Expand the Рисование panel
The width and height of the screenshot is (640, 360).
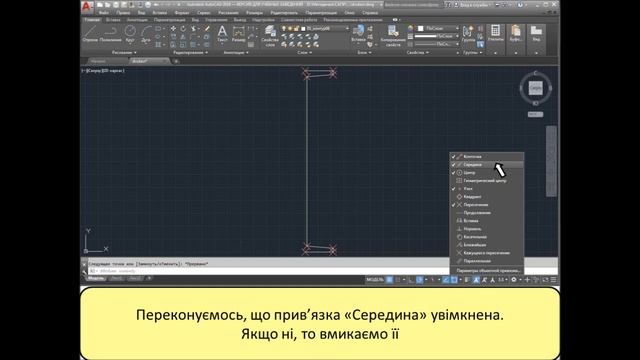(x=124, y=53)
